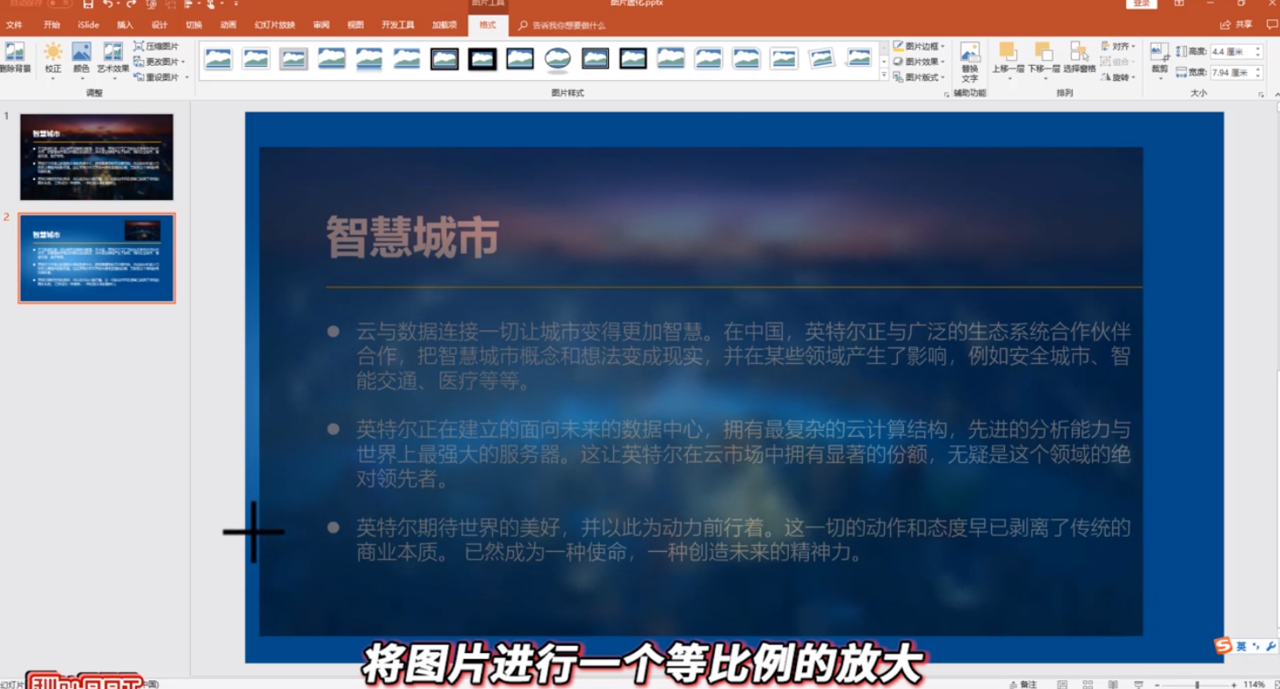Open the iSlide tab
Viewport: 1280px width, 689px height.
[x=88, y=25]
